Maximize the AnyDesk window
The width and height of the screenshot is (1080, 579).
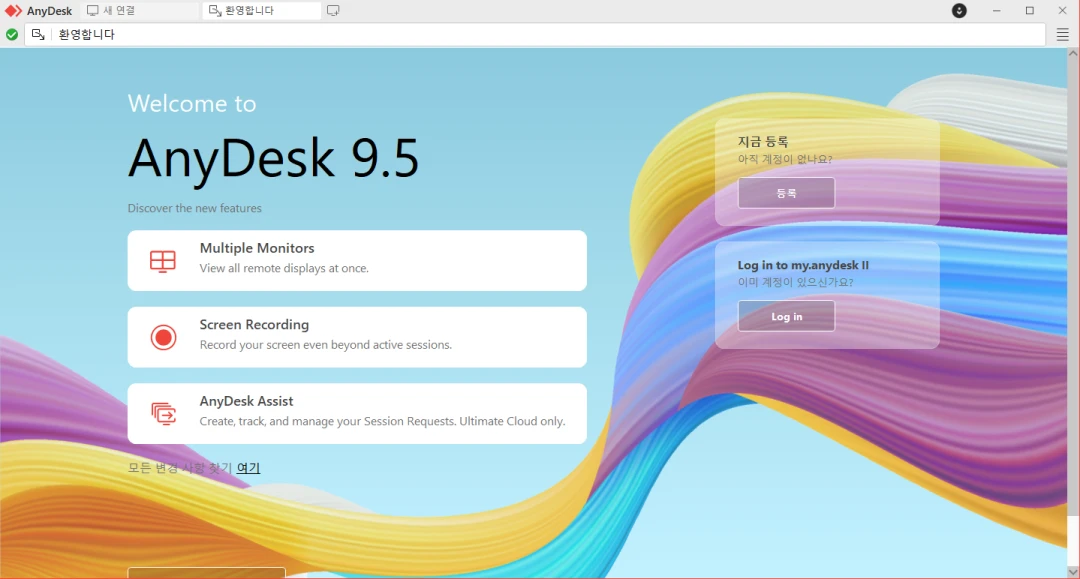point(1030,10)
